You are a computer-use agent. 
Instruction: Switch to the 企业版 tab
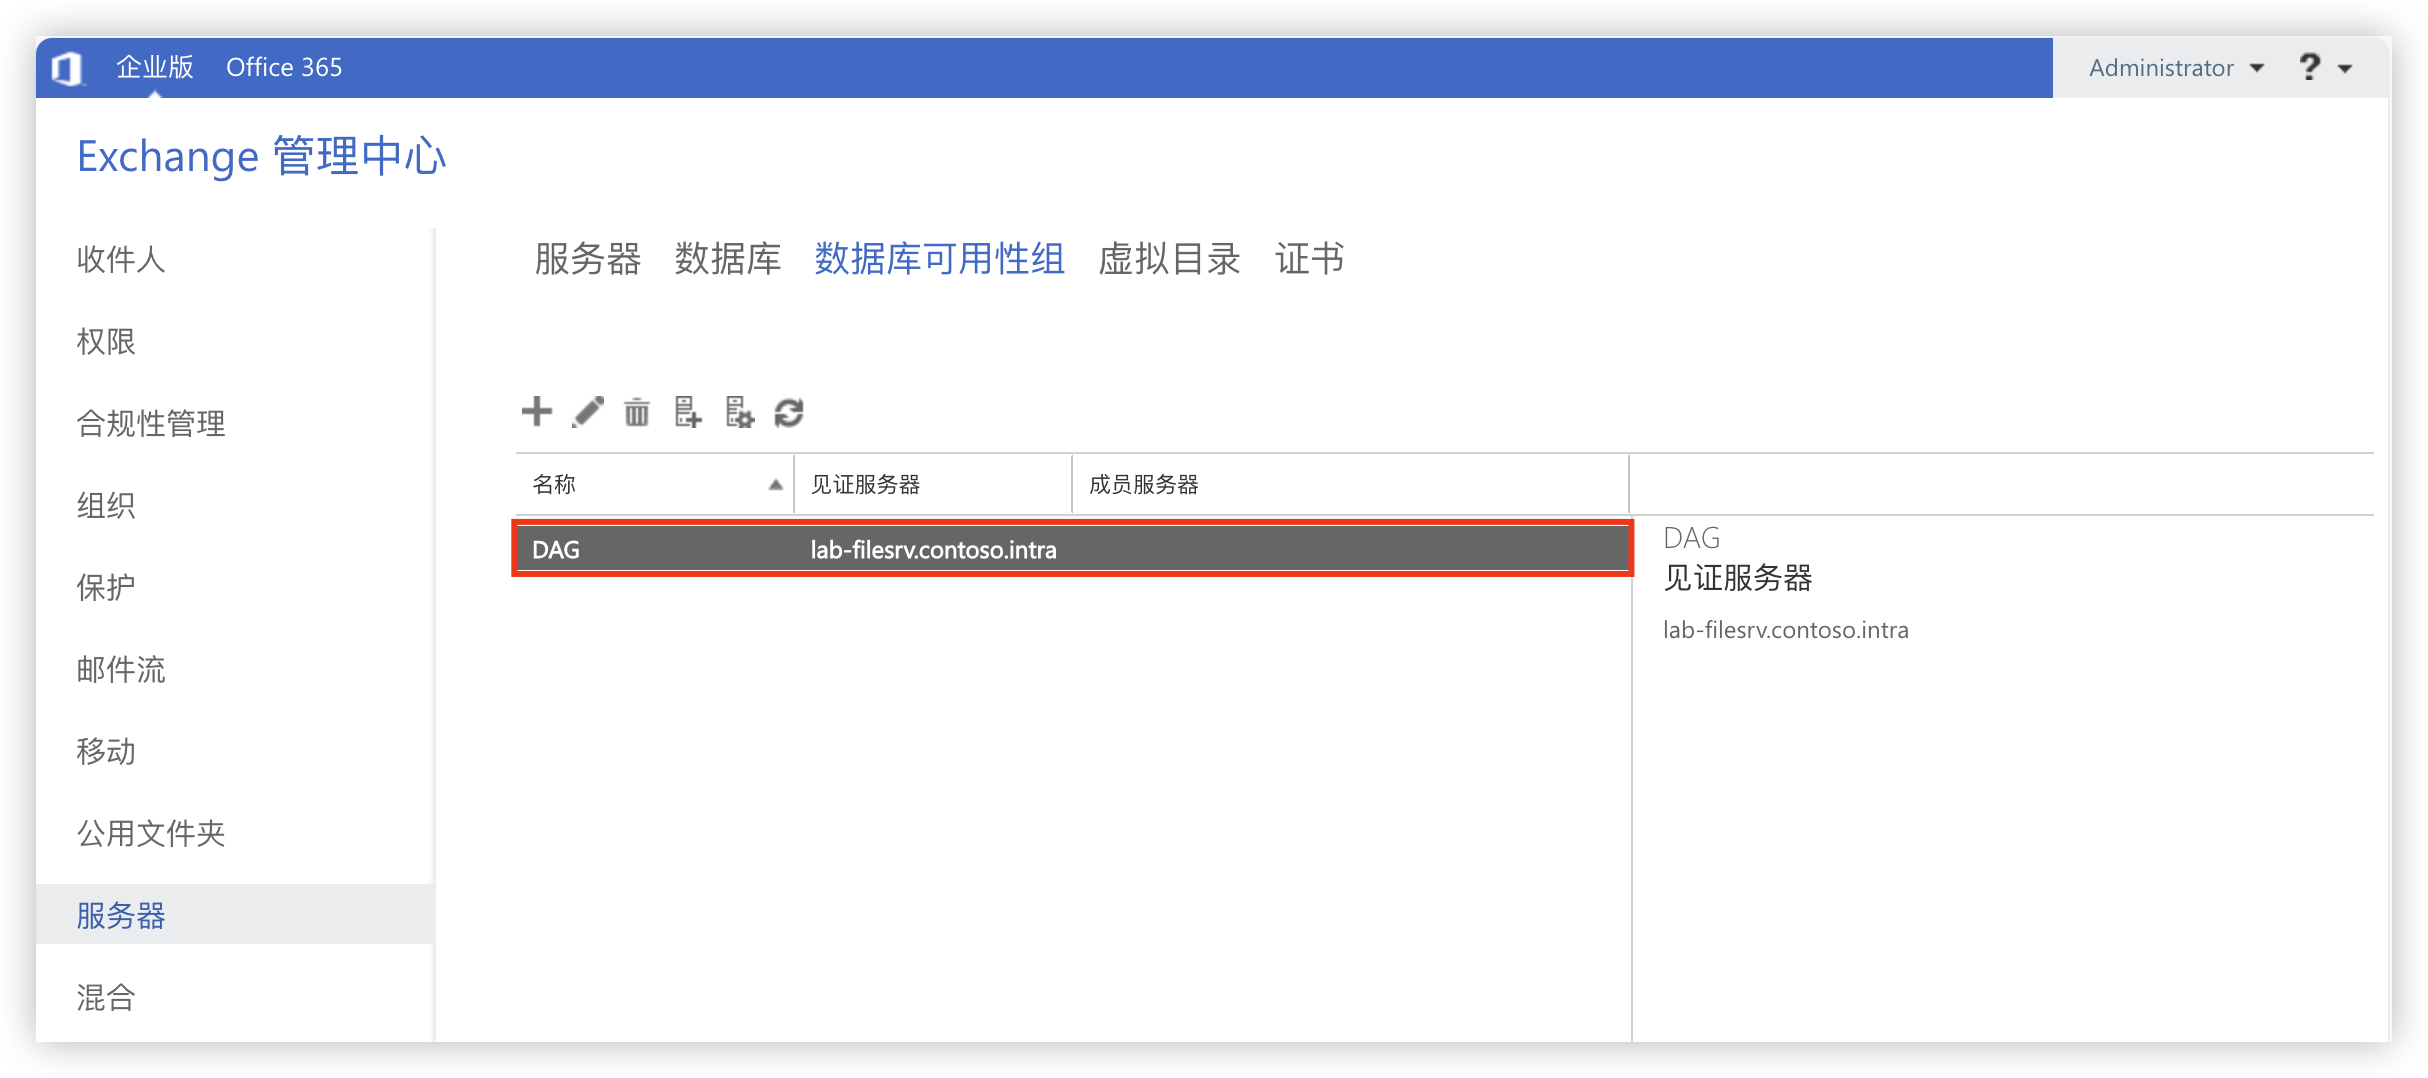point(155,67)
